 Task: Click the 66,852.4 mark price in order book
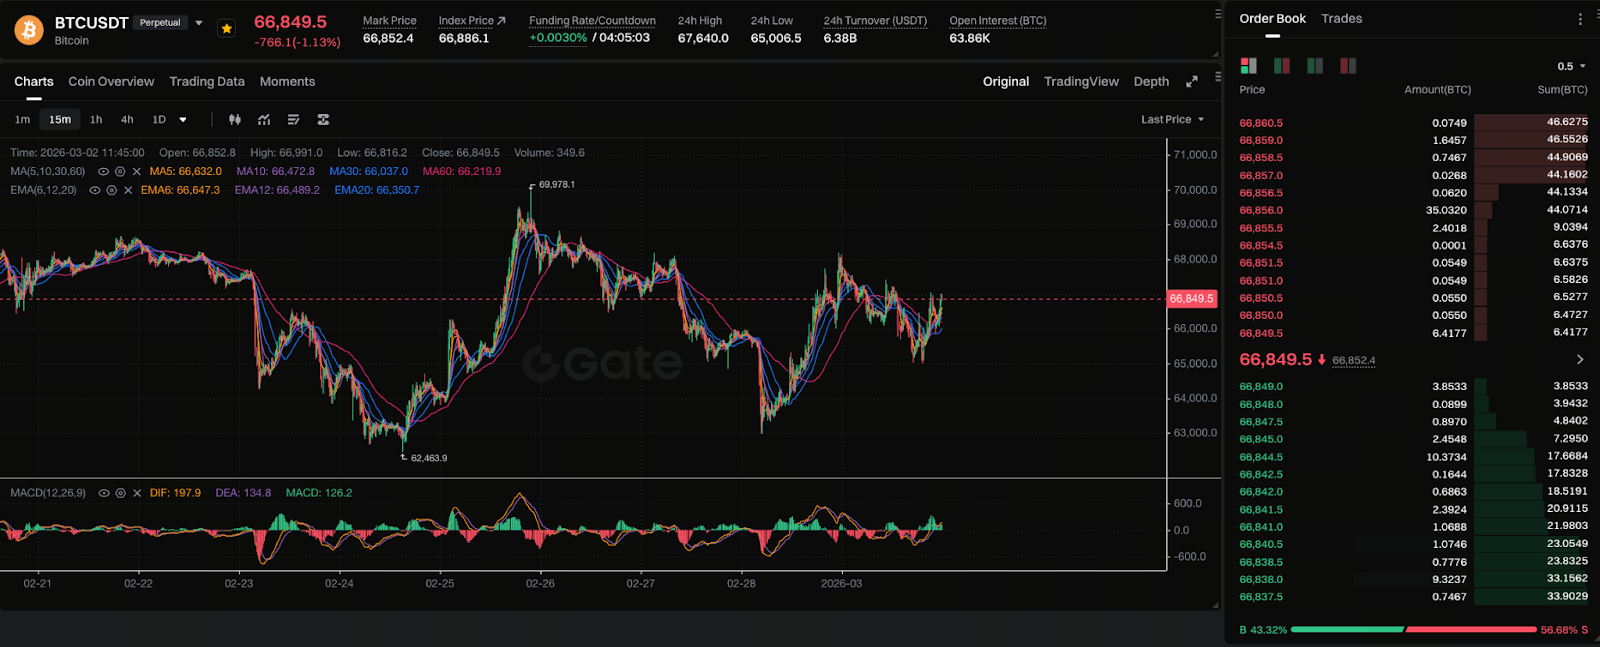[x=1354, y=361]
